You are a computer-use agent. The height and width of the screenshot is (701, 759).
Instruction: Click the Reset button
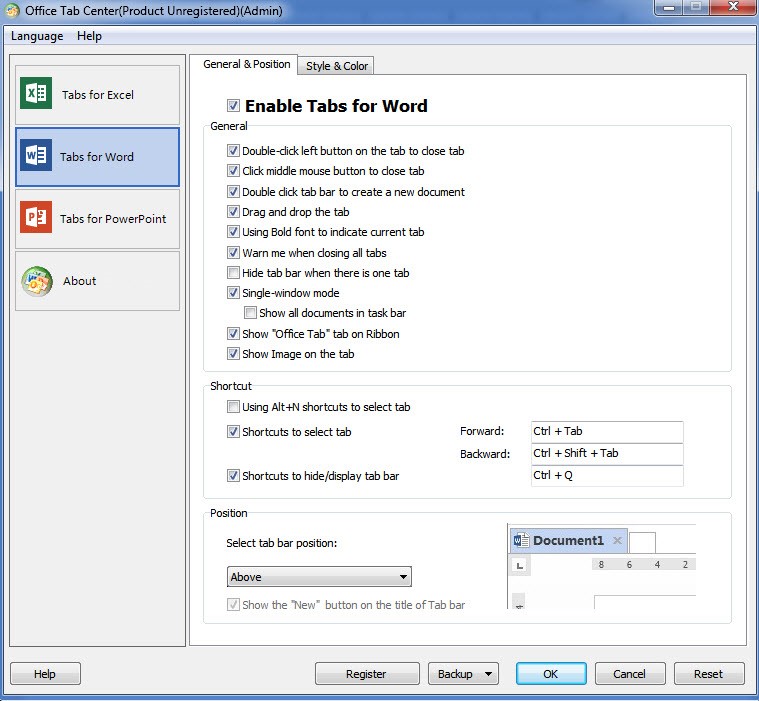tap(709, 674)
